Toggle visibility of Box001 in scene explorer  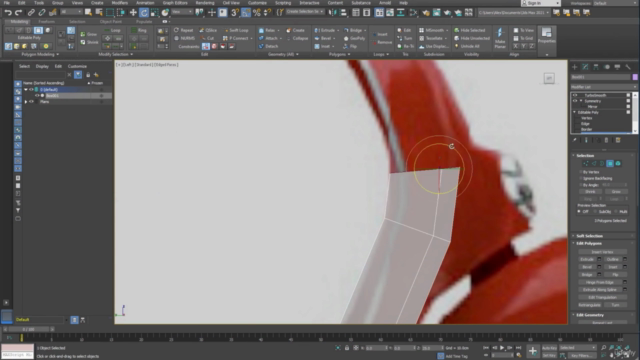(x=37, y=96)
